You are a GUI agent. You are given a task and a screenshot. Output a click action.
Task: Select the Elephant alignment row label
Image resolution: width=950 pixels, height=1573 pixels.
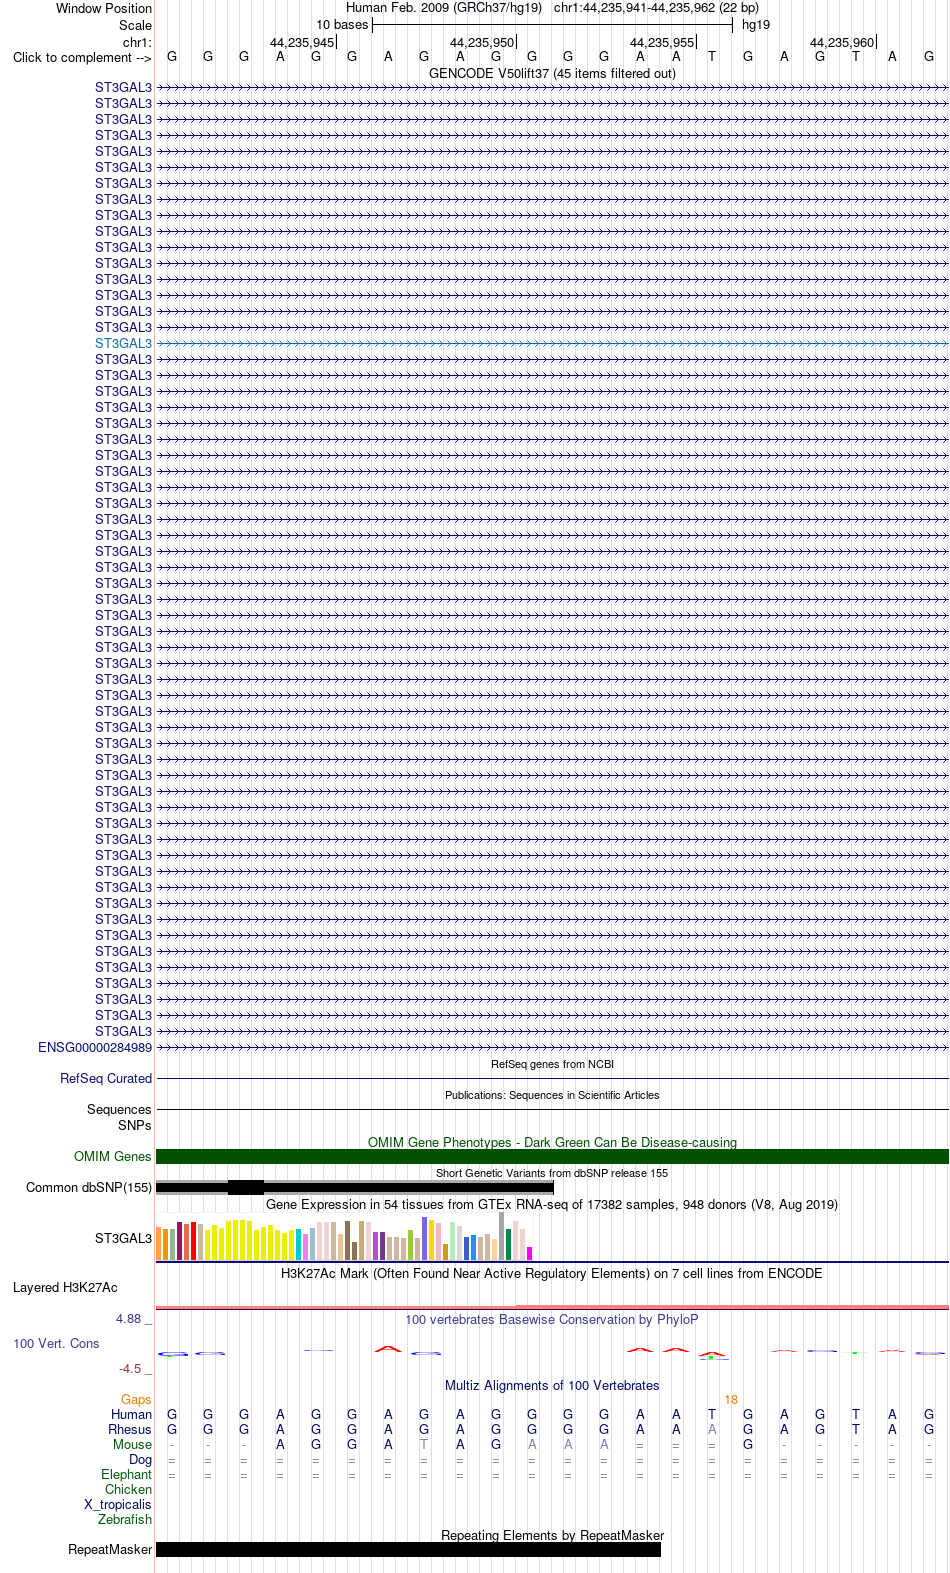tap(126, 1474)
